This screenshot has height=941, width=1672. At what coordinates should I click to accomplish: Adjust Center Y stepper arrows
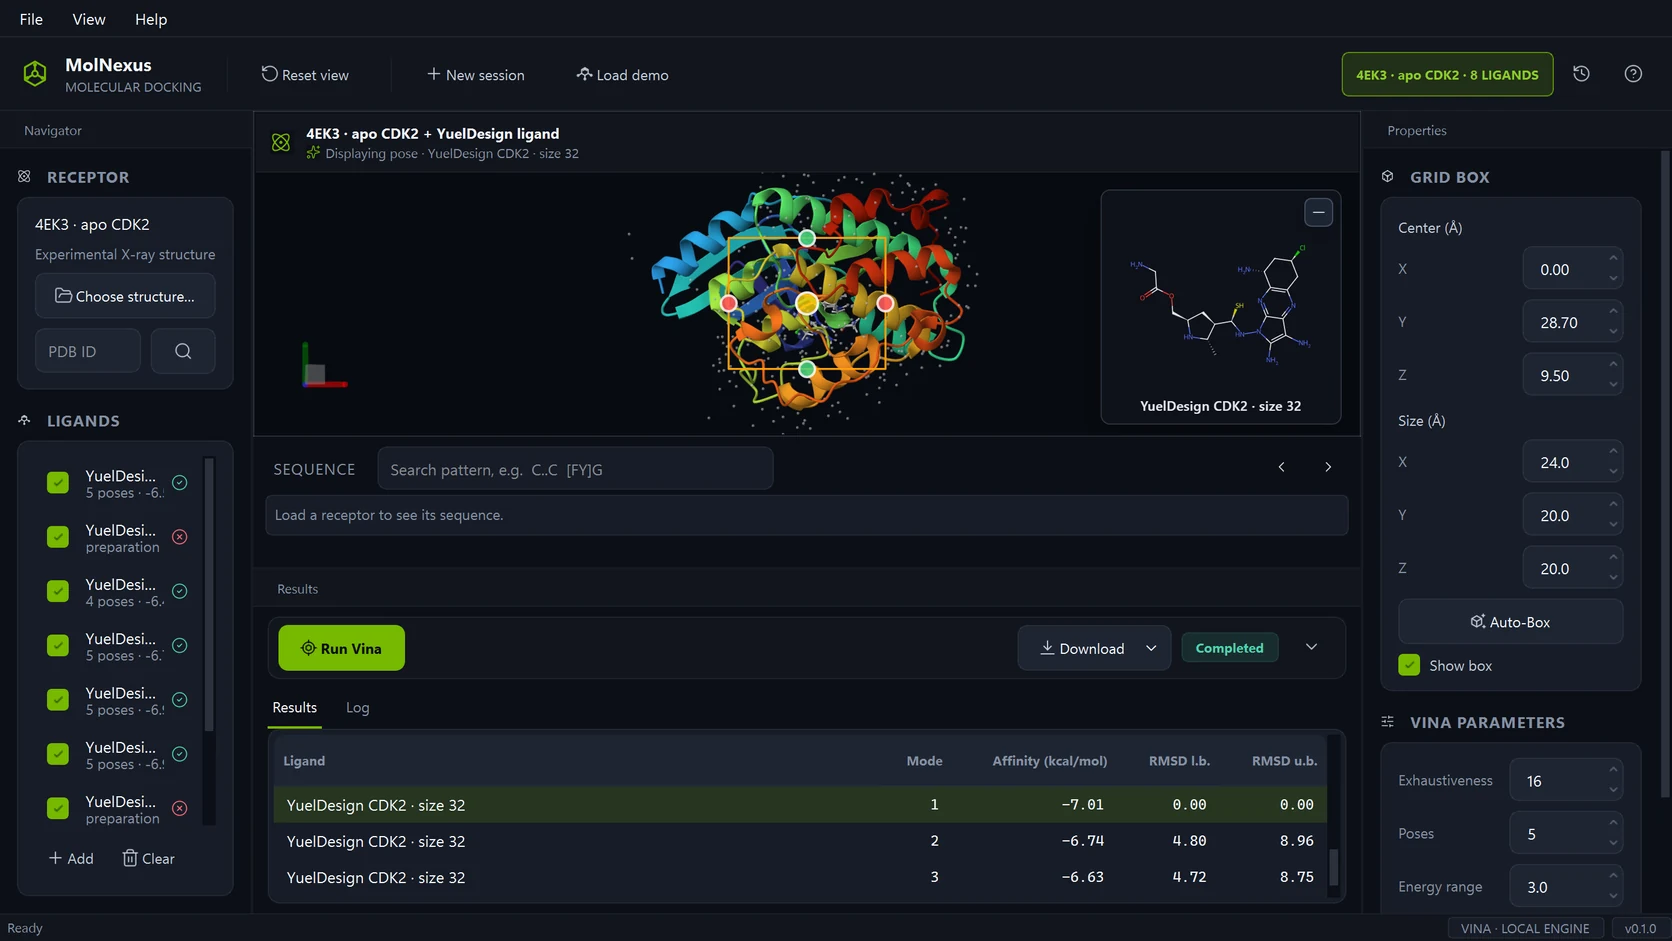click(x=1613, y=322)
